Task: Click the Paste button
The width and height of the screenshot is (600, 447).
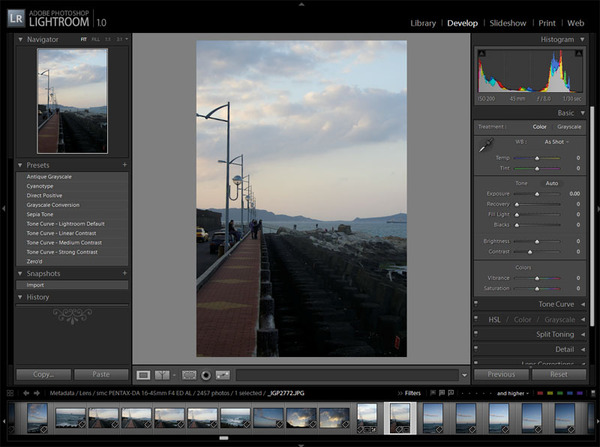Action: 101,374
